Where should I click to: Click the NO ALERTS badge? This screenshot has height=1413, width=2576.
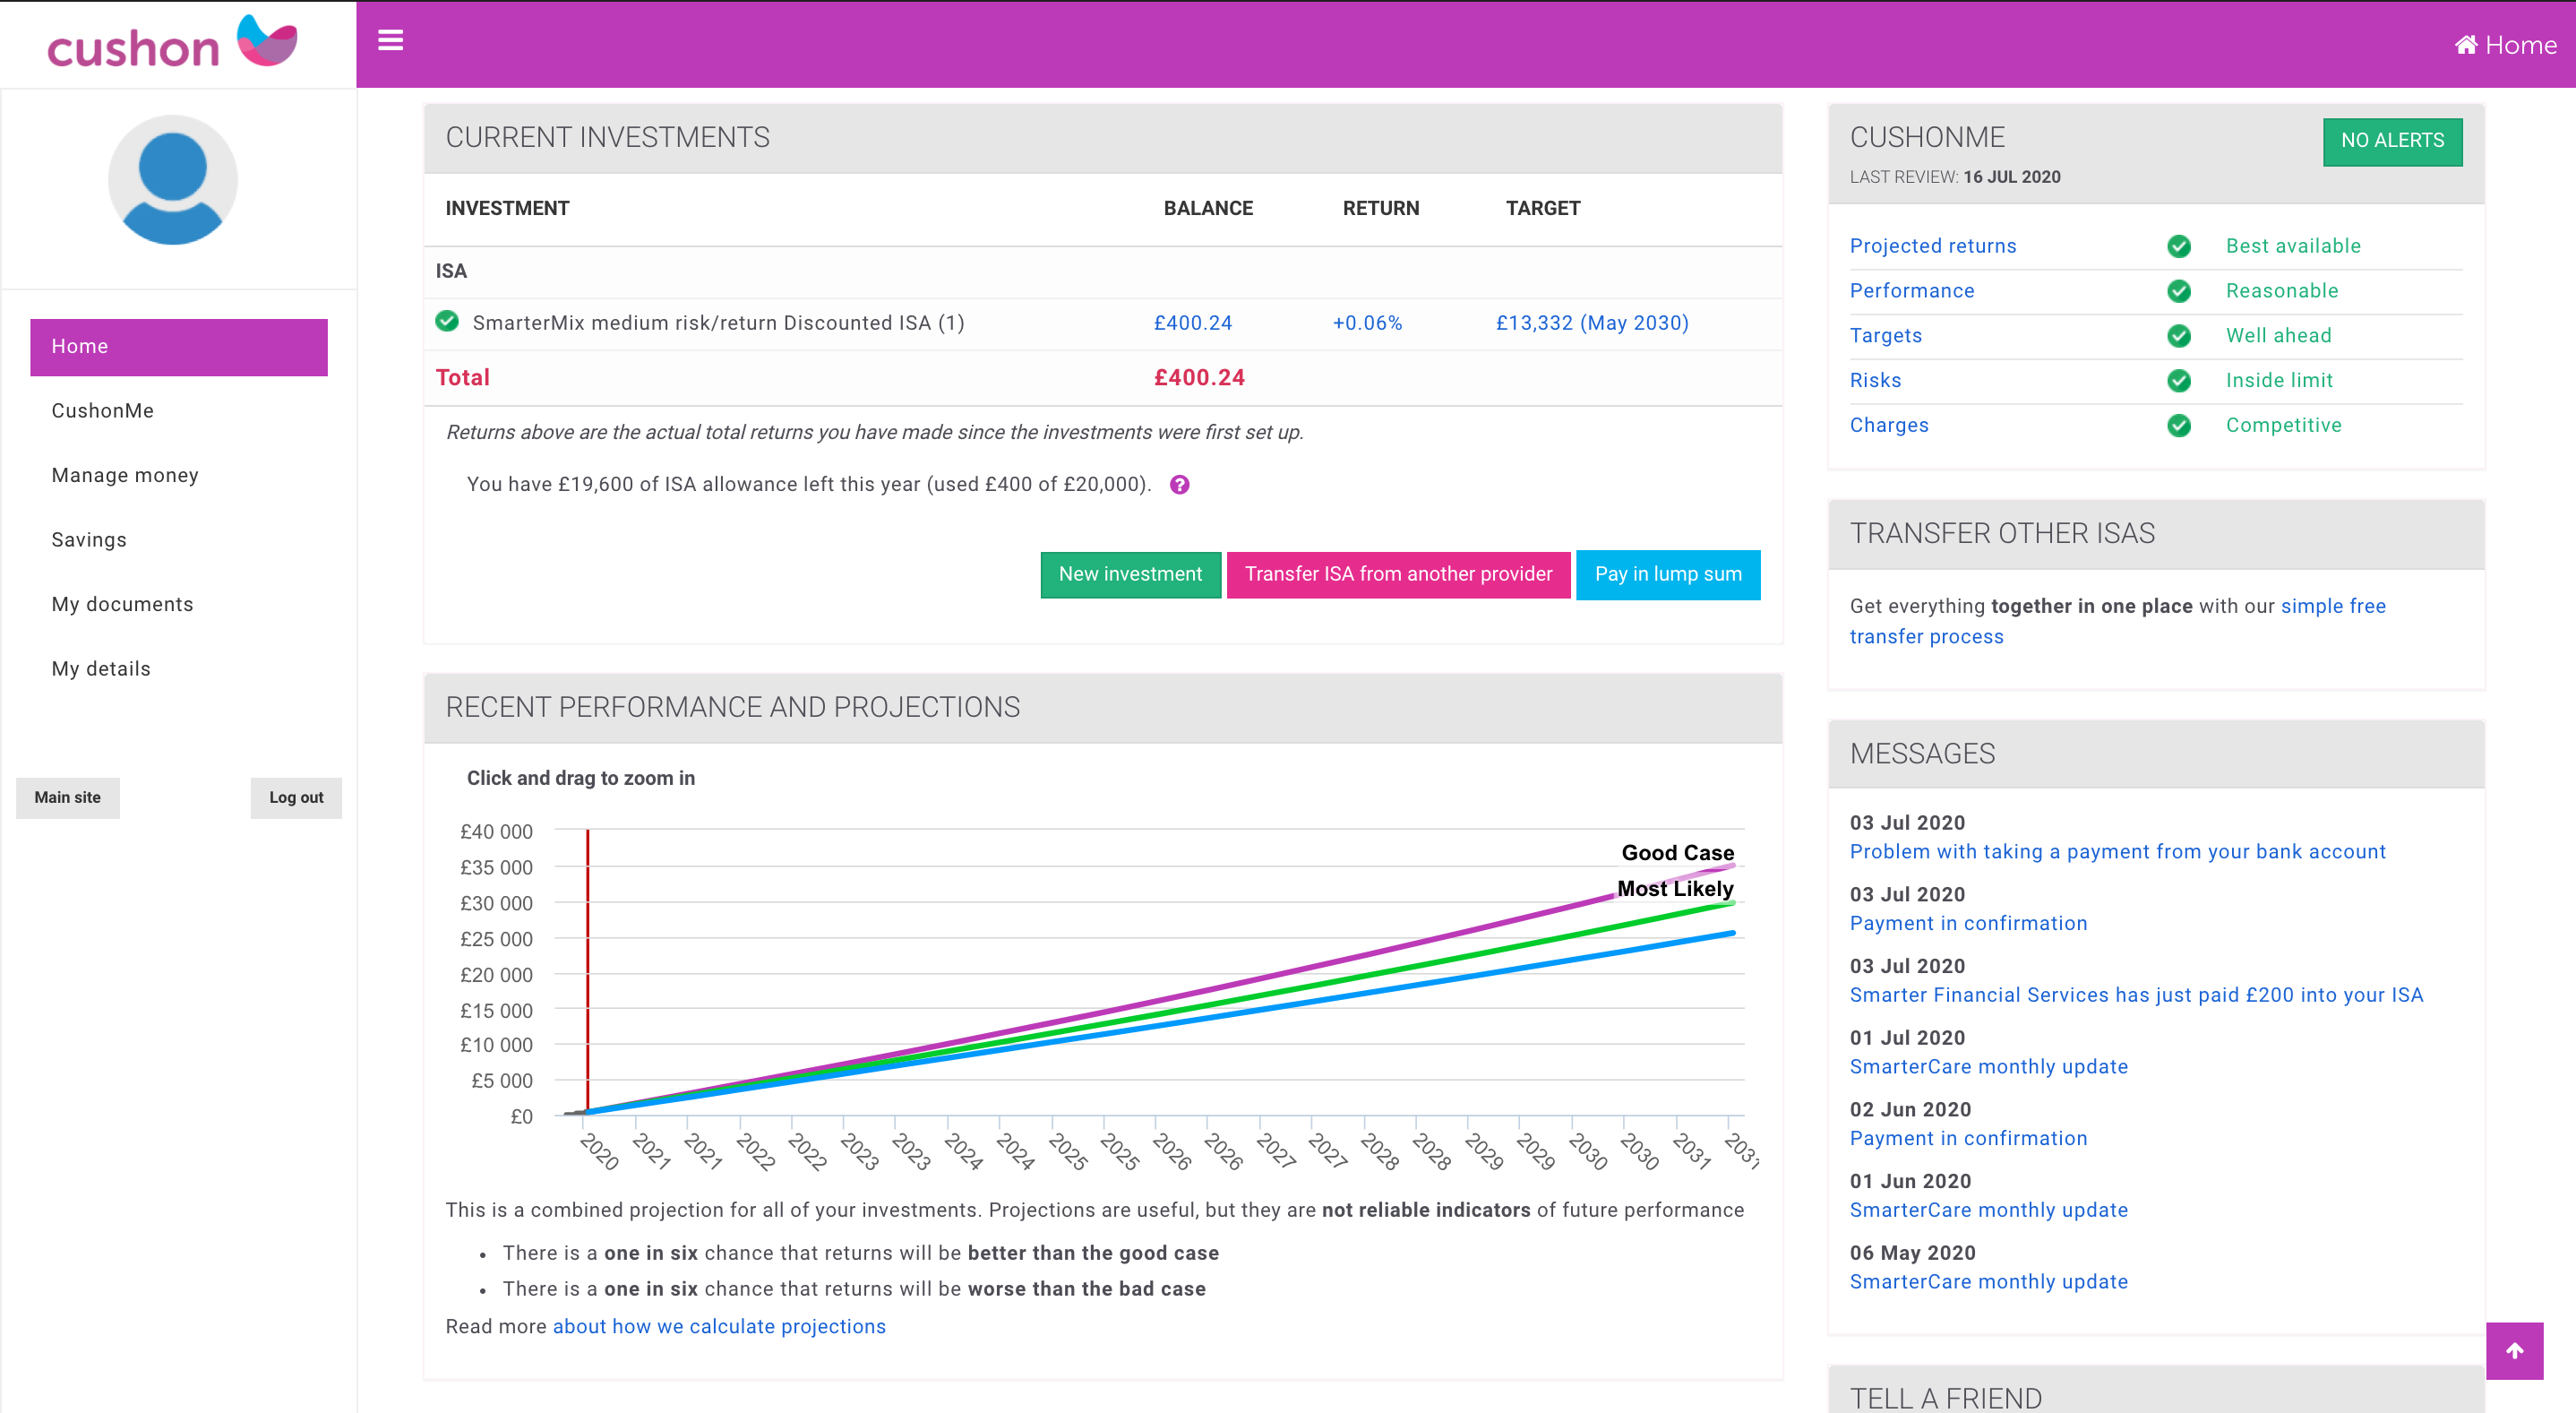(2392, 141)
